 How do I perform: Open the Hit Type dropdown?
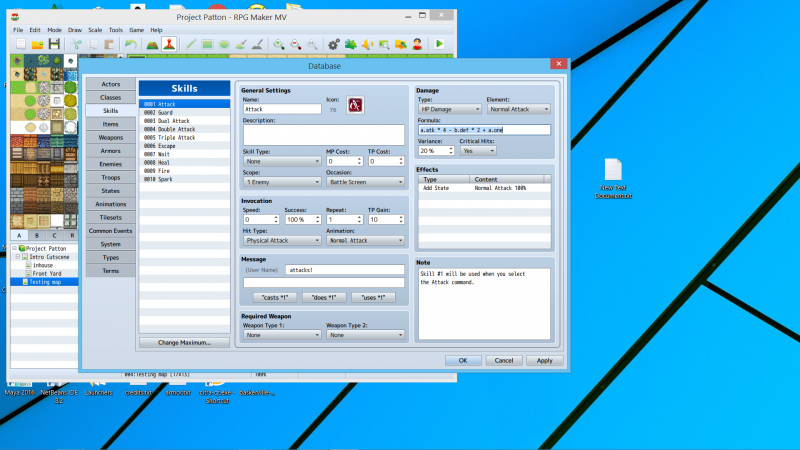[x=282, y=240]
